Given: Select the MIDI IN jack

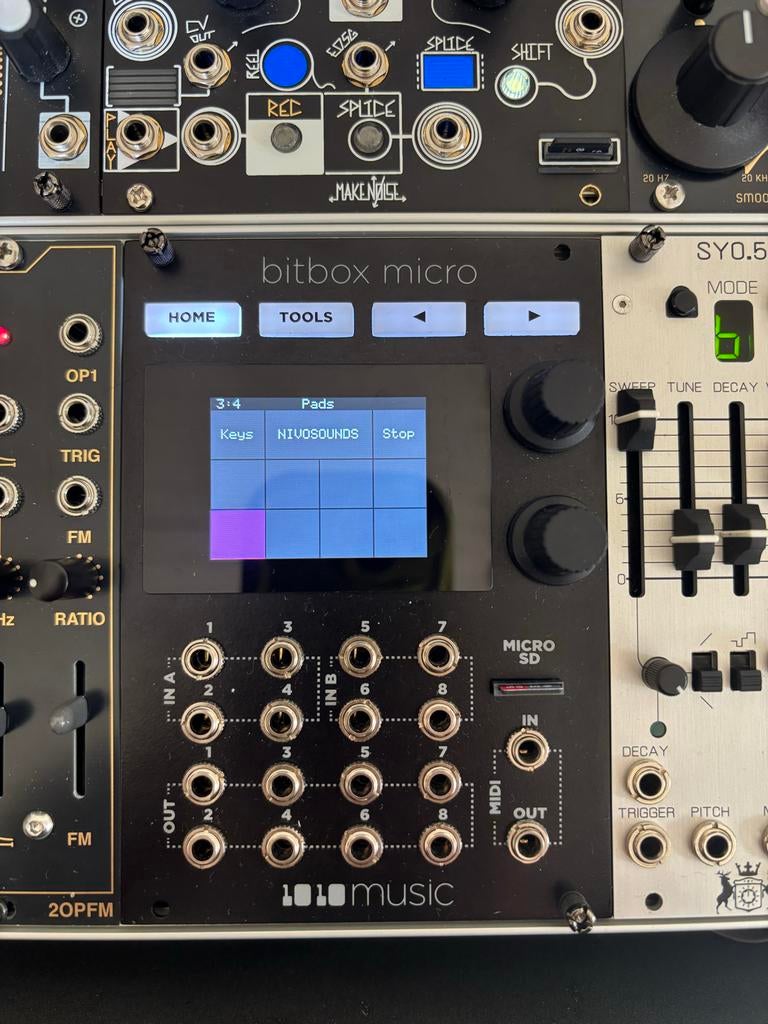Looking at the screenshot, I should tap(528, 749).
